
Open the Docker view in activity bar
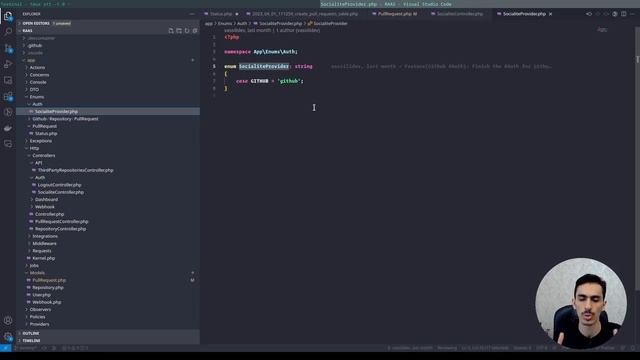pos(8,128)
